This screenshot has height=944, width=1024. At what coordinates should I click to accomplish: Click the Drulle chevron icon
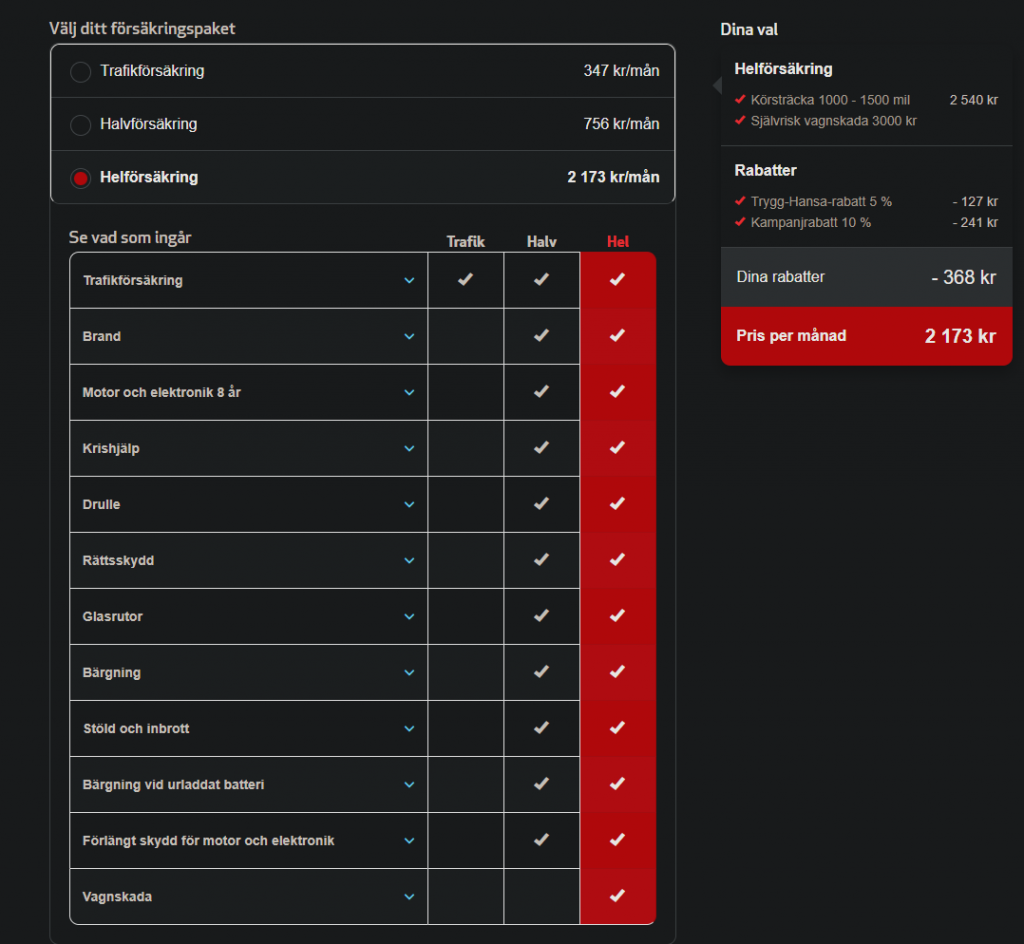click(x=409, y=505)
